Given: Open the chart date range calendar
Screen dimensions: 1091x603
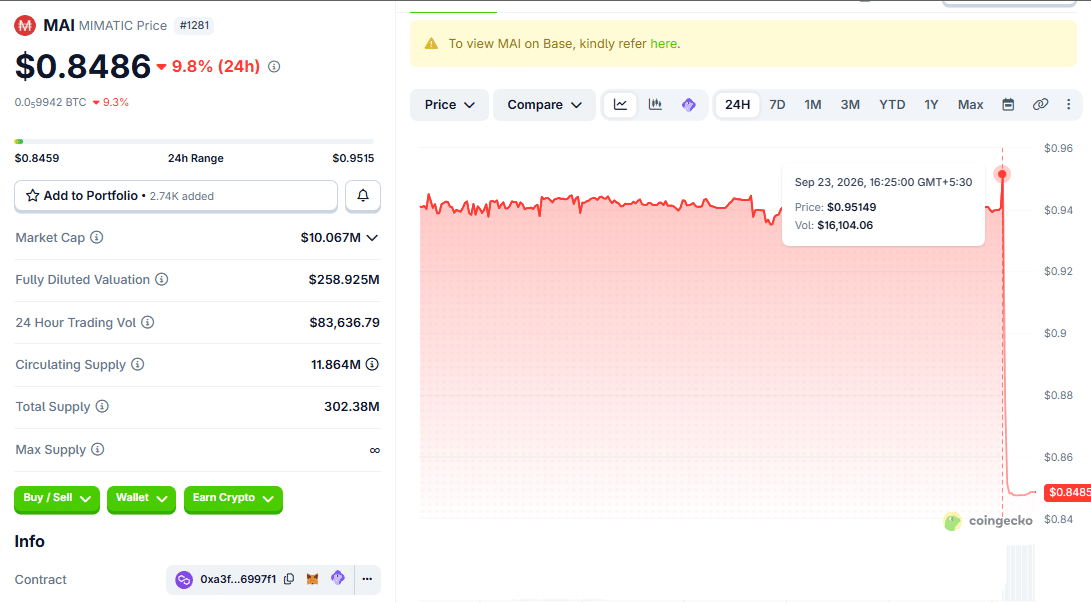Looking at the screenshot, I should point(1008,104).
